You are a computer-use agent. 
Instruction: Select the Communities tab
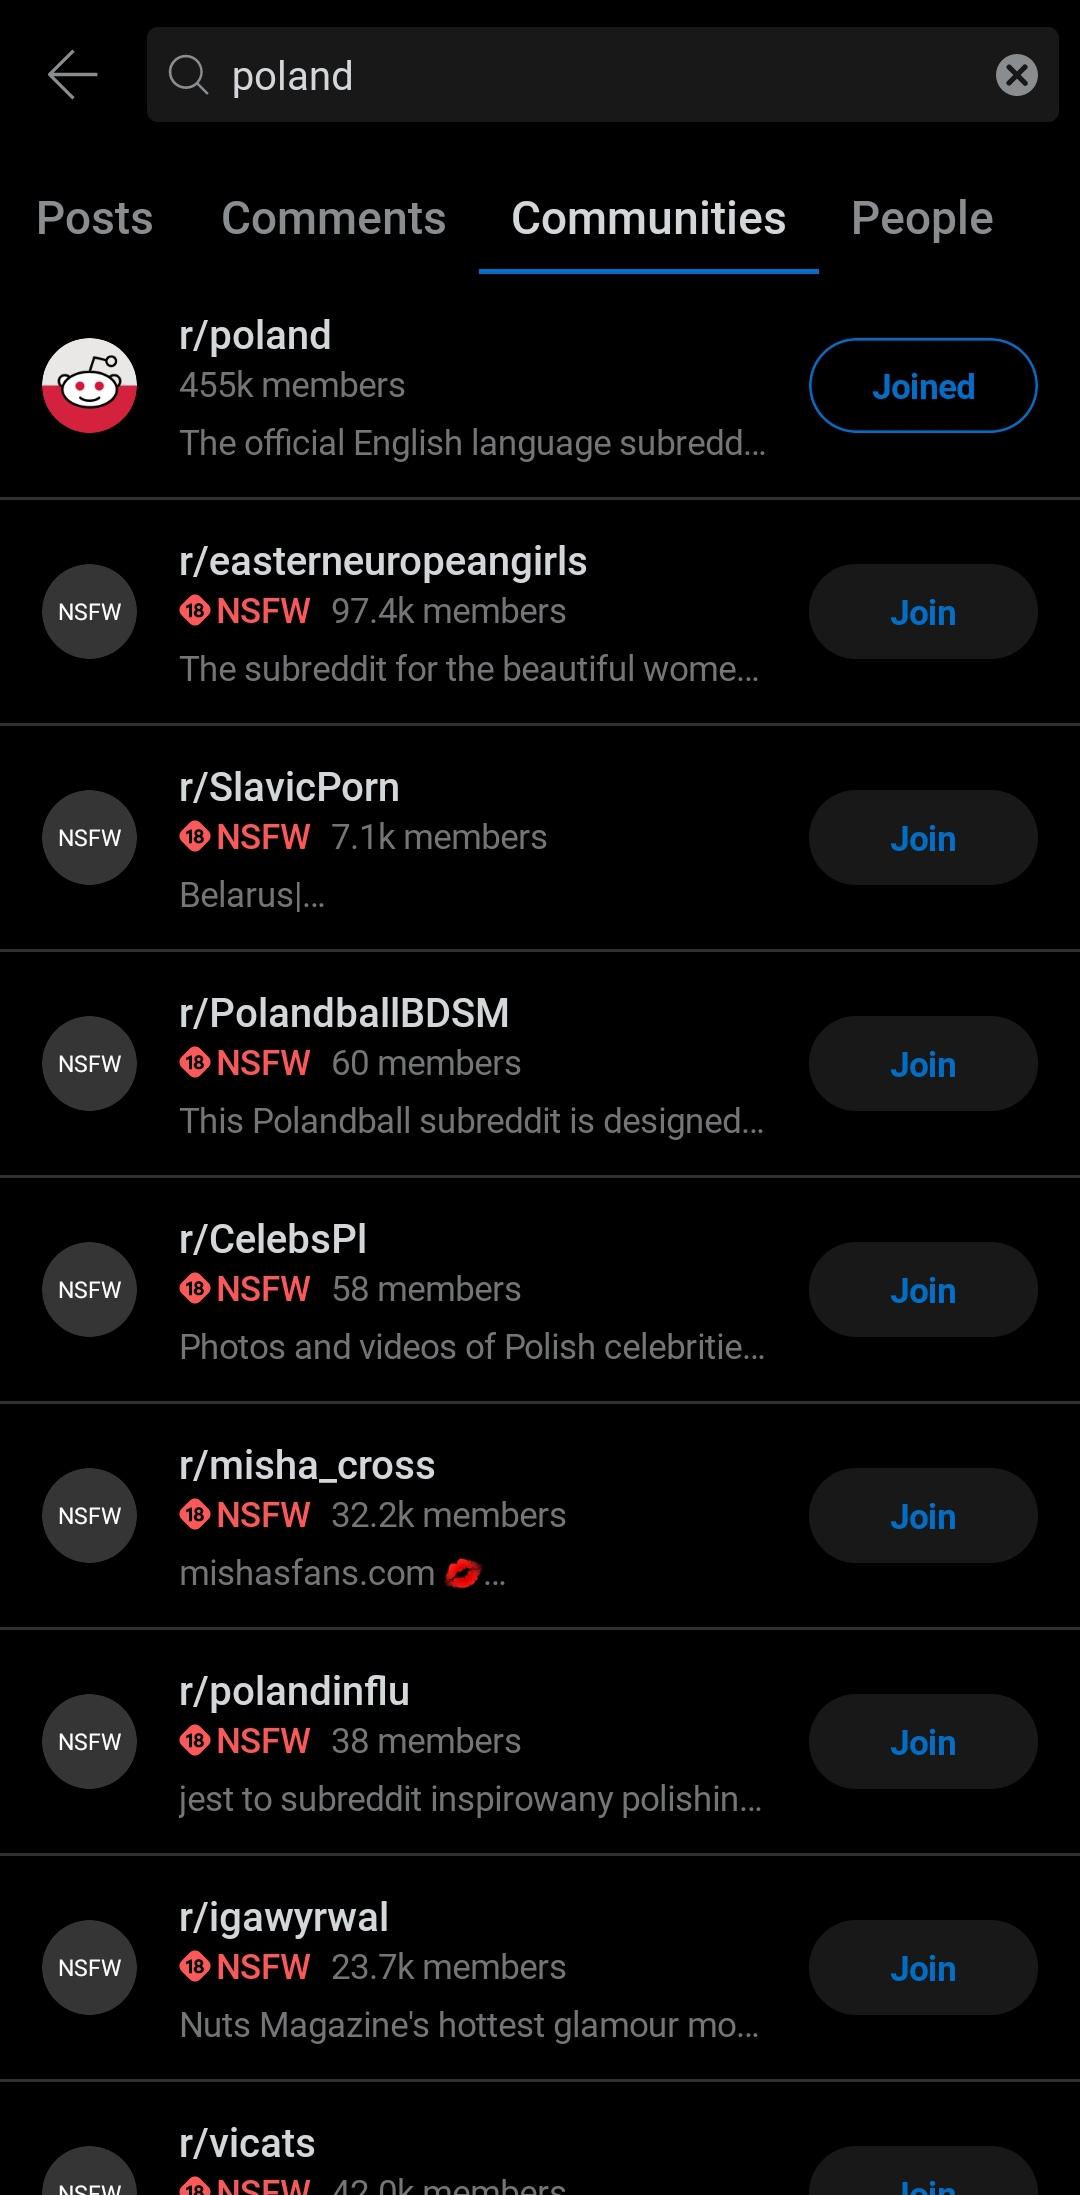648,218
